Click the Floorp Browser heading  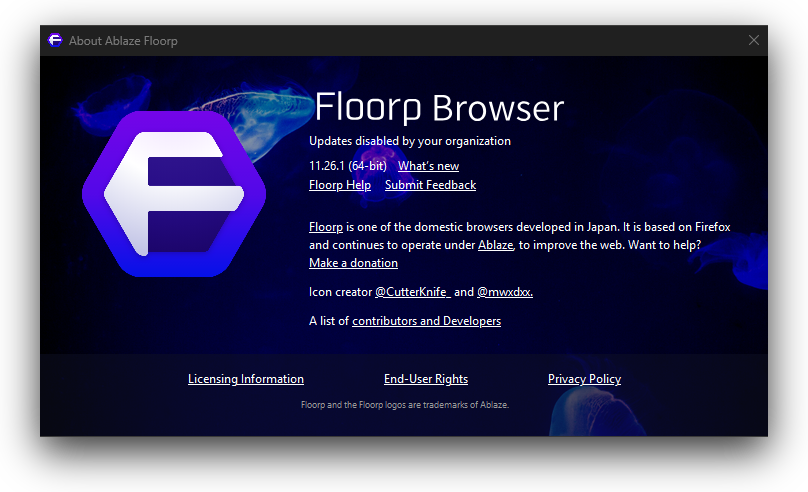(440, 108)
